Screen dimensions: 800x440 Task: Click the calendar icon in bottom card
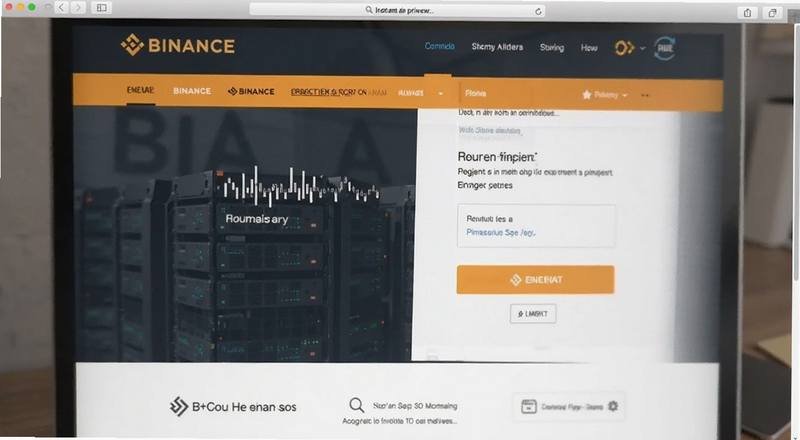coord(529,406)
